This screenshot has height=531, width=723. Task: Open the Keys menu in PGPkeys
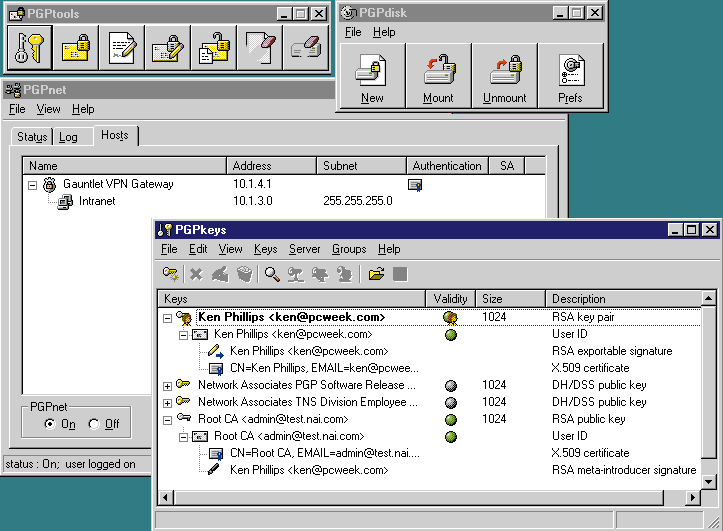(266, 249)
